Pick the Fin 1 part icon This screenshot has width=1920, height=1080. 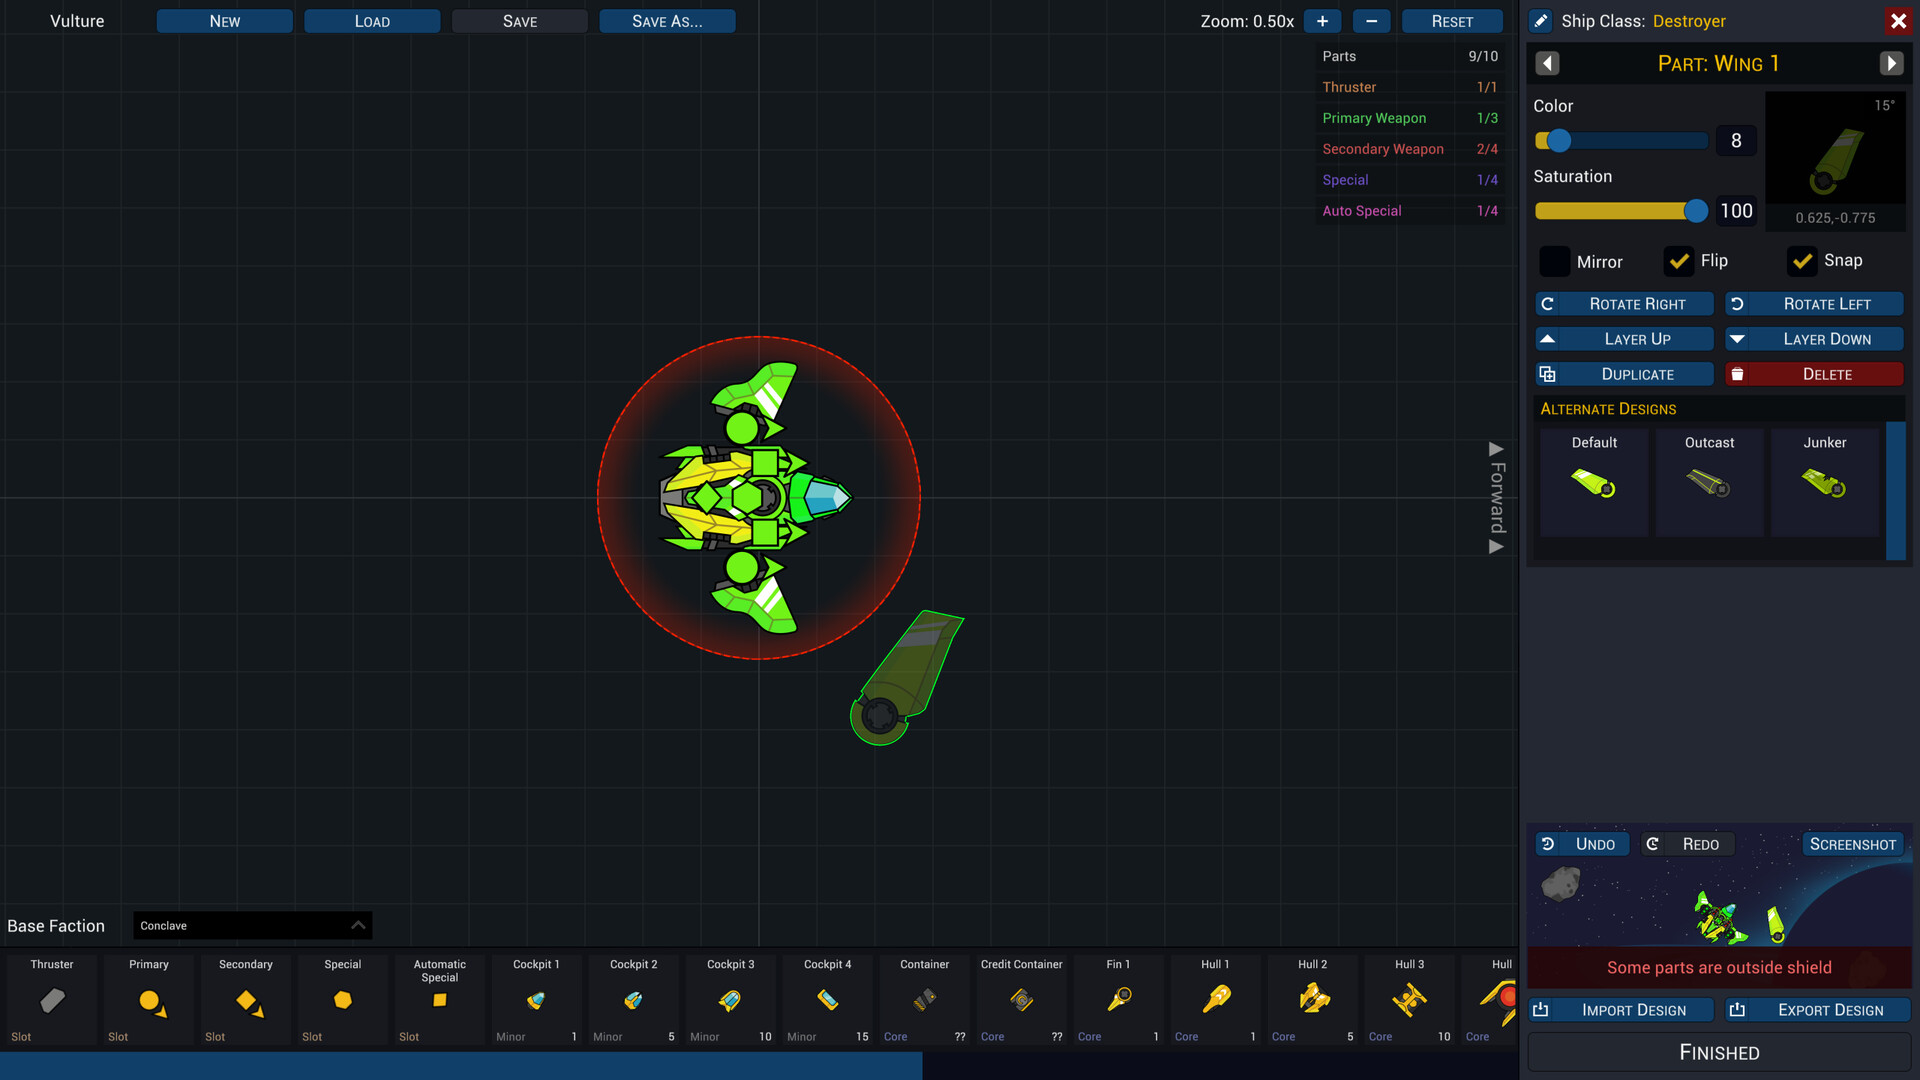[x=1119, y=1000]
